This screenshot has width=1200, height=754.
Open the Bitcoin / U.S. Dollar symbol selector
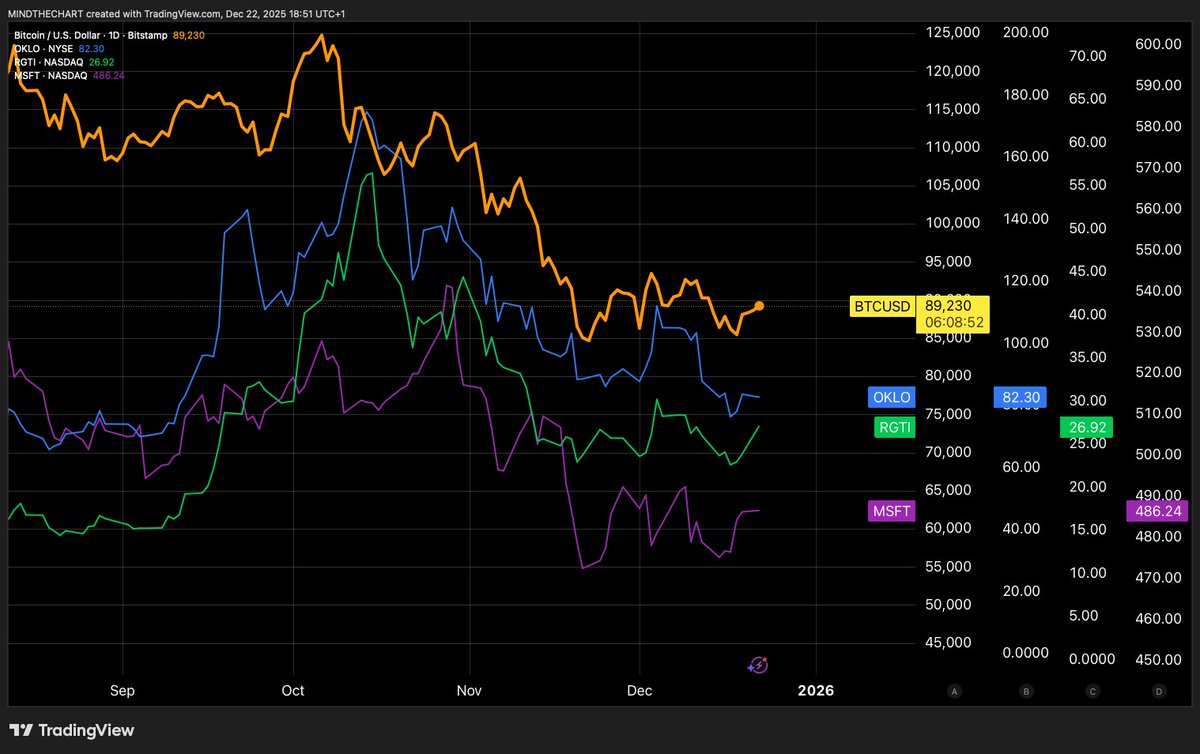(x=55, y=34)
